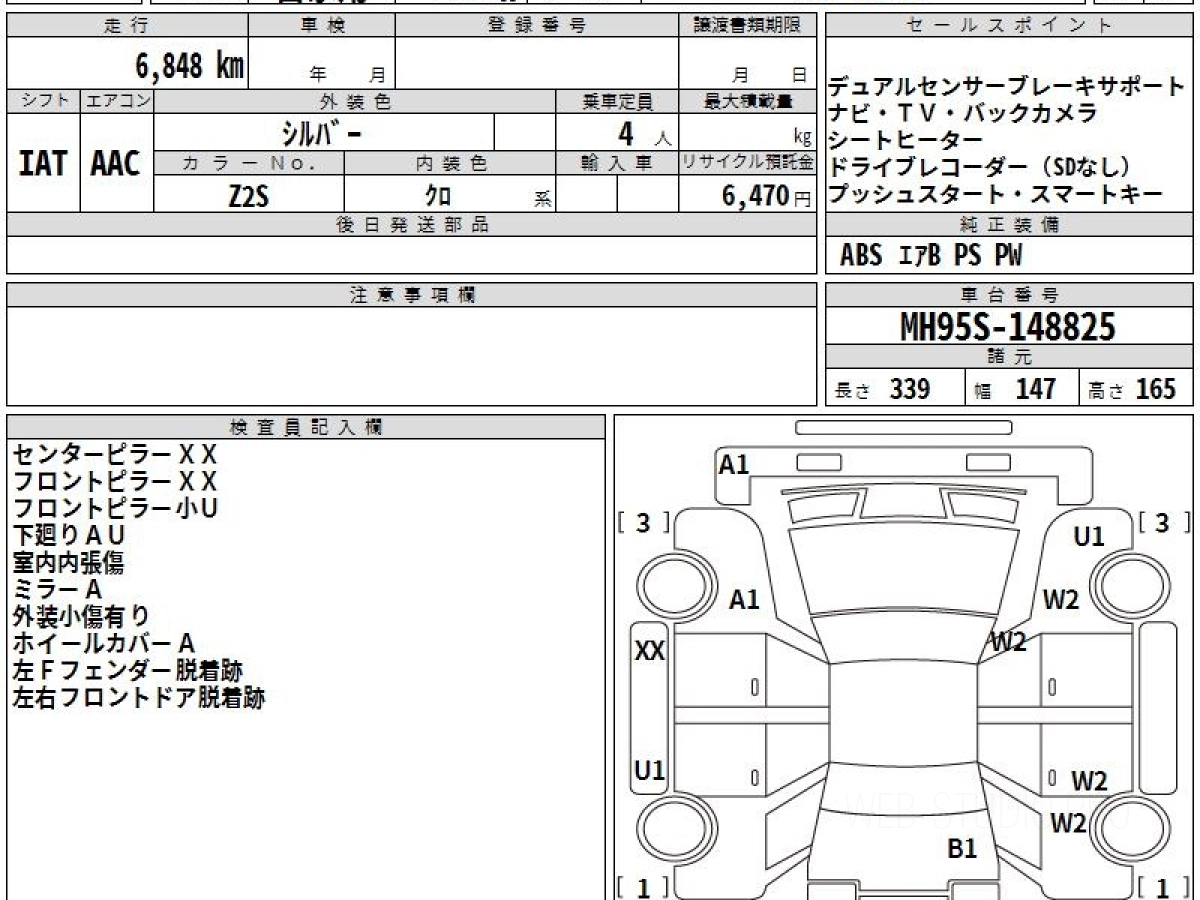Image resolution: width=1200 pixels, height=900 pixels.
Task: Select the IAT shift type cell
Action: click(x=43, y=163)
